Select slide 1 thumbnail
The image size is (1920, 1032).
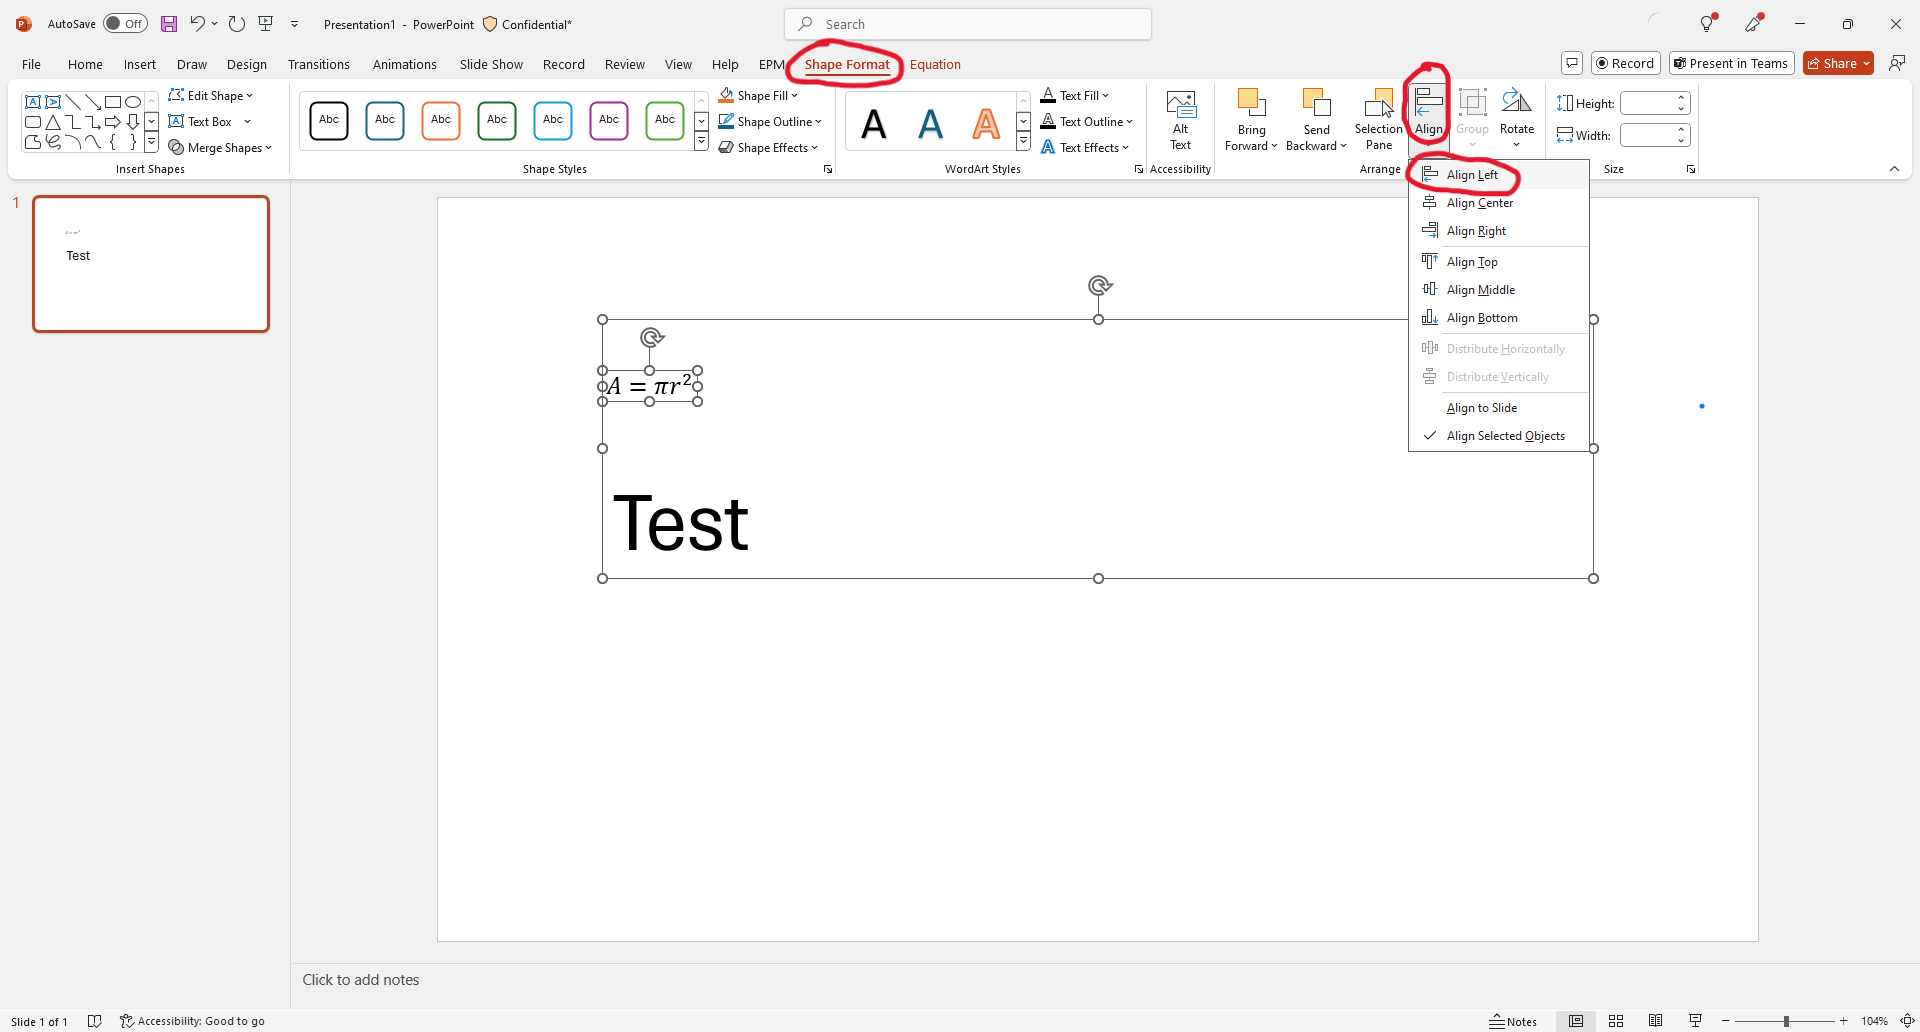pyautogui.click(x=151, y=264)
